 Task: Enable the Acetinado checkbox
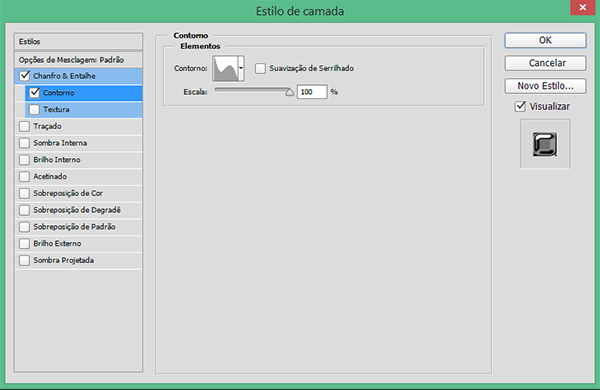point(24,176)
